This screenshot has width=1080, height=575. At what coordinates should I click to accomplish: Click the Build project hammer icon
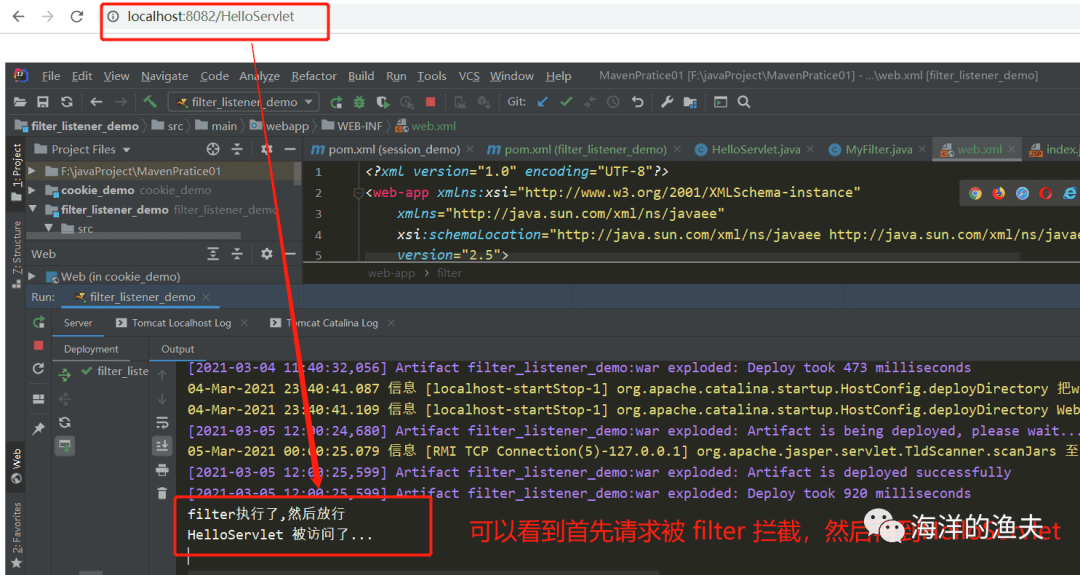coord(150,102)
